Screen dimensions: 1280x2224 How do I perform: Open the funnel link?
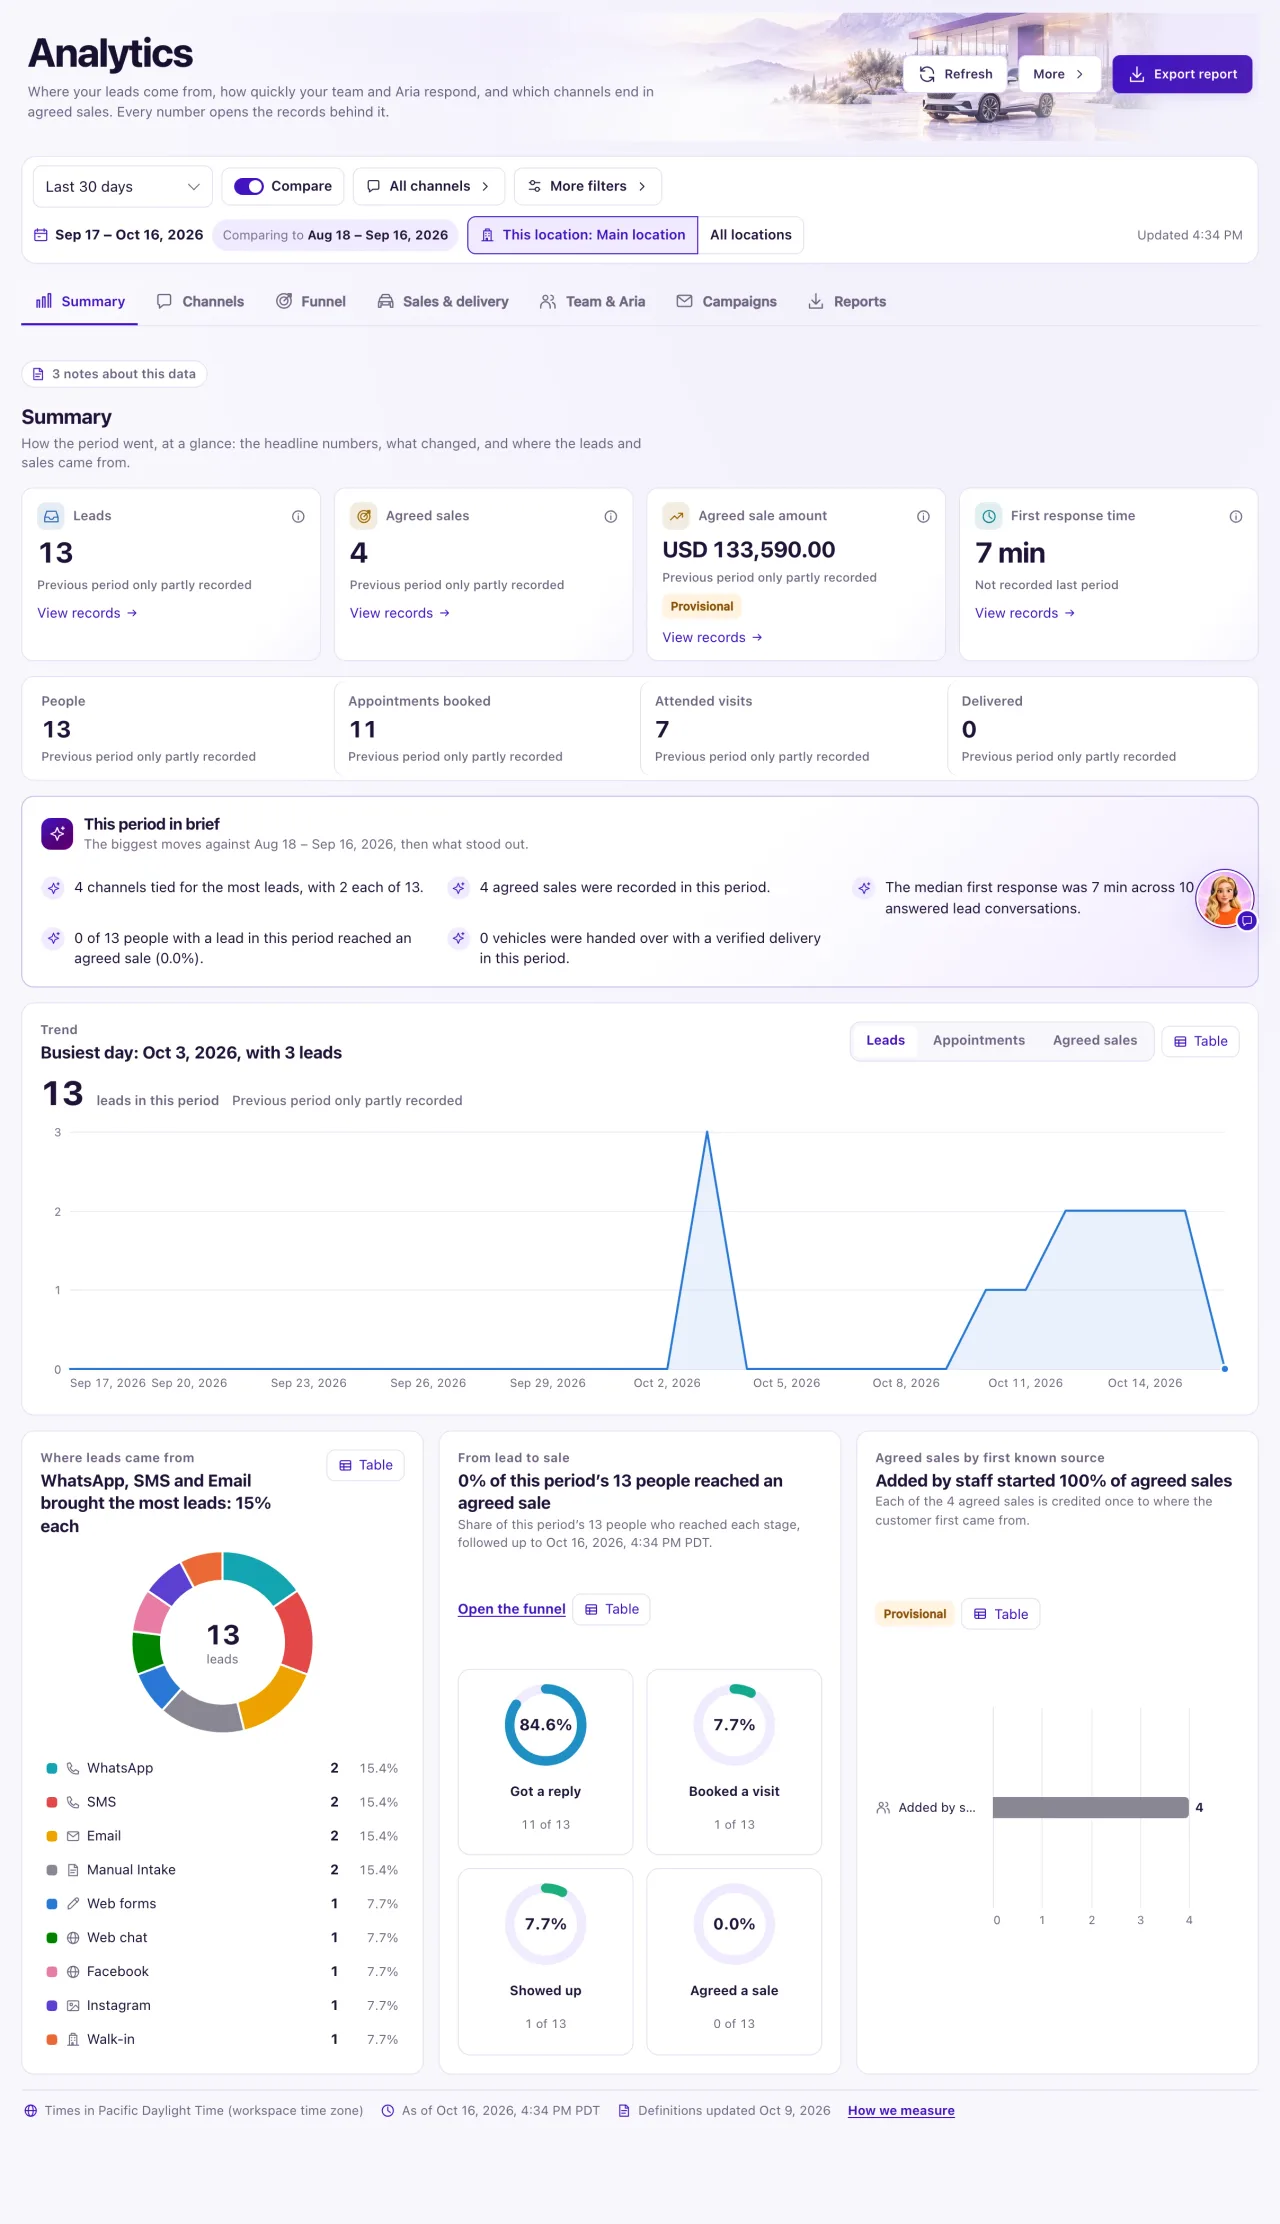[x=511, y=1609]
